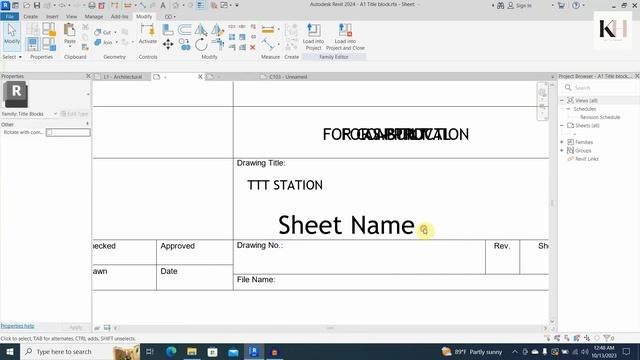640x360 pixels.
Task: Toggle the Rotate with component checkbox
Action: coord(49,132)
